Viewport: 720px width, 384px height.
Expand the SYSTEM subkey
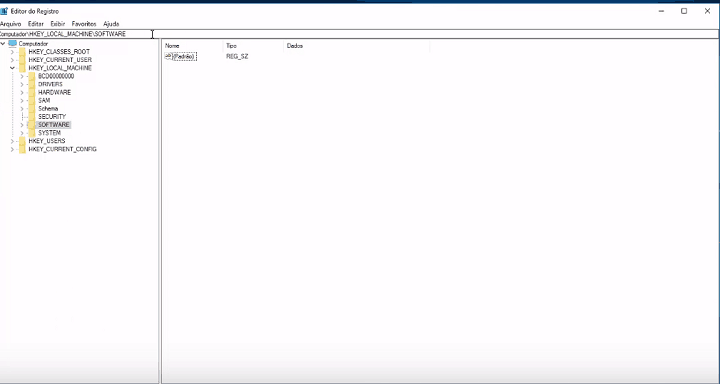click(22, 133)
